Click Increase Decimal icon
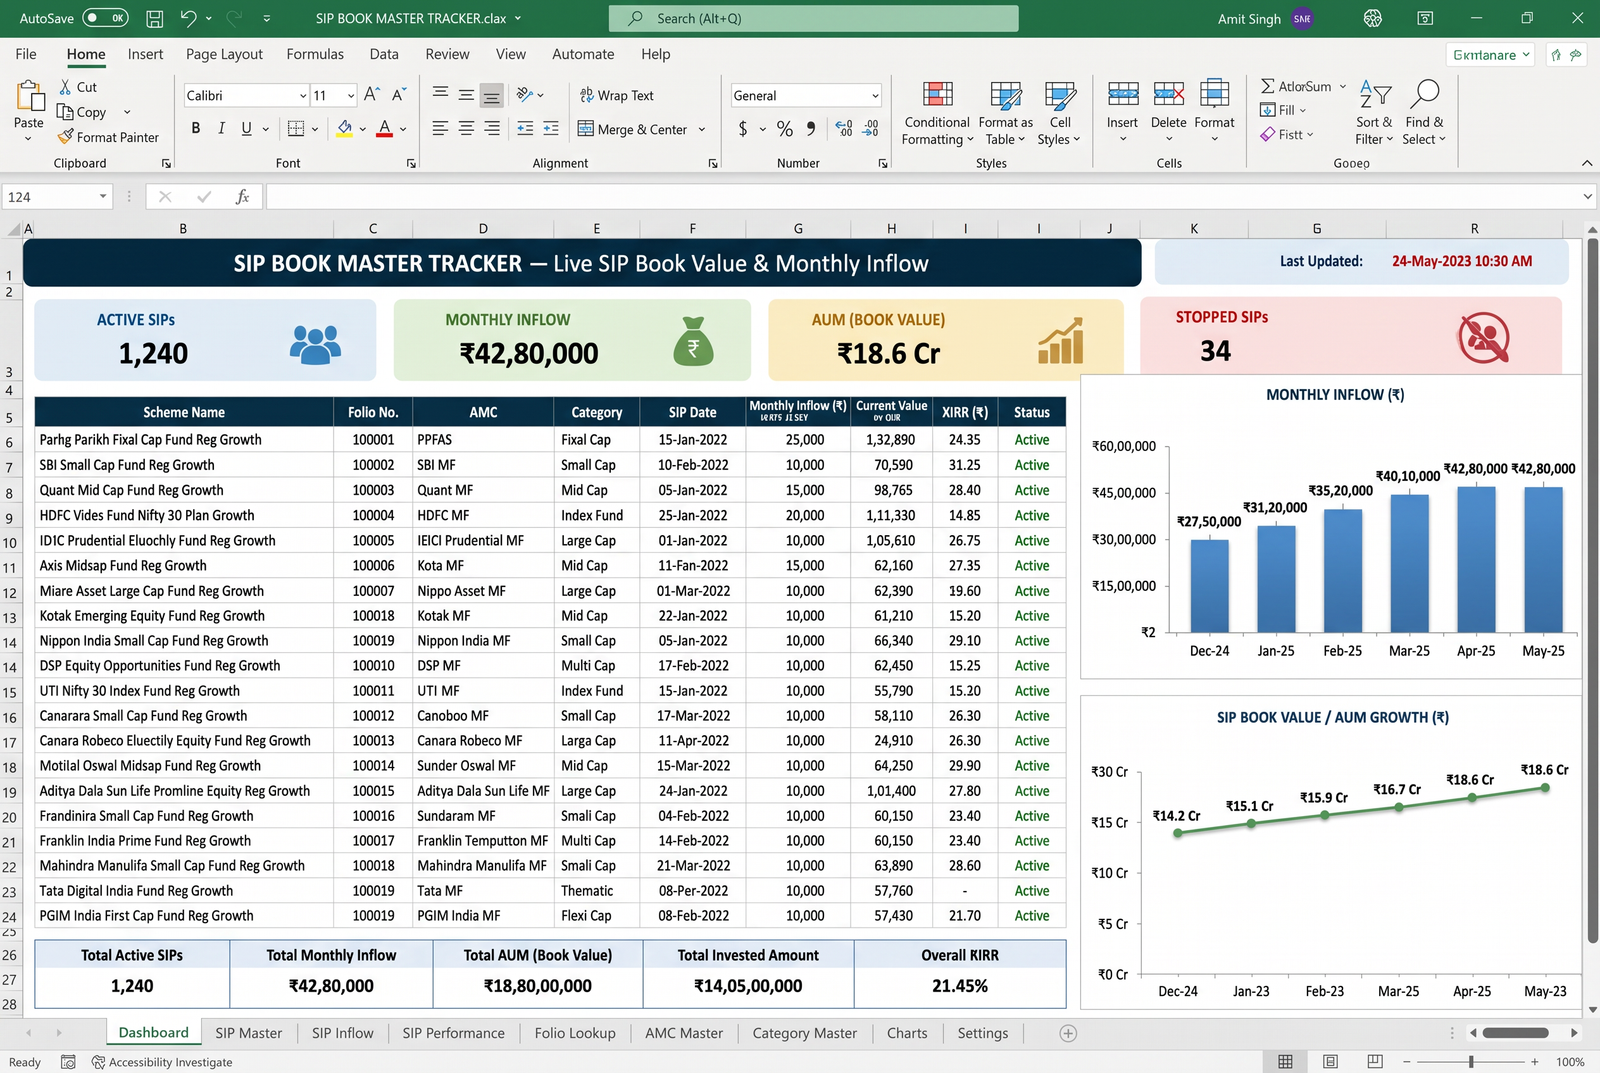Viewport: 1600px width, 1073px height. click(x=844, y=128)
